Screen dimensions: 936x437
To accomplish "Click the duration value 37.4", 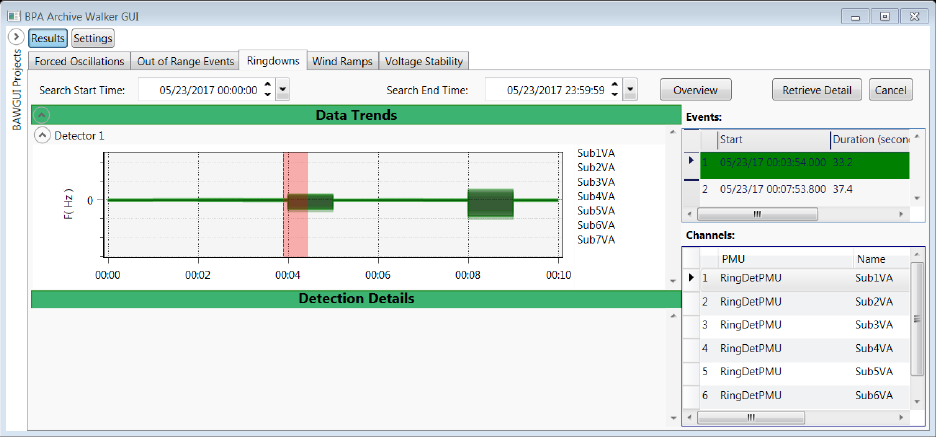I will tap(842, 189).
